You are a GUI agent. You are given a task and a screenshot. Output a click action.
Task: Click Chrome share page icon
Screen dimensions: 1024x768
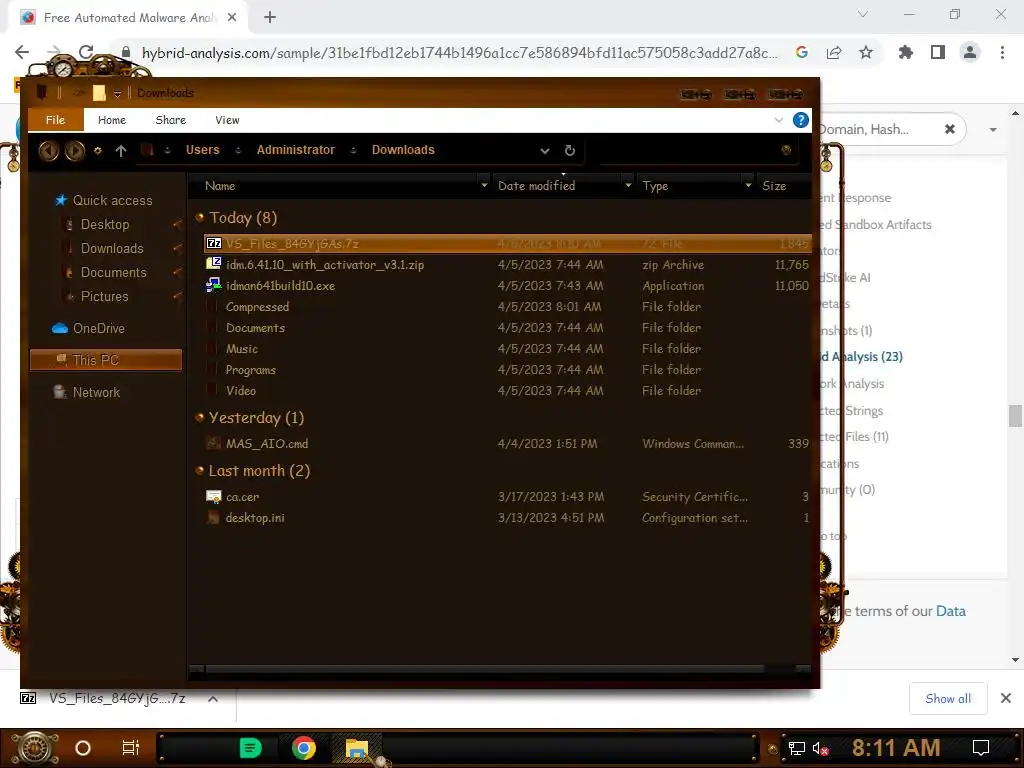pyautogui.click(x=834, y=52)
